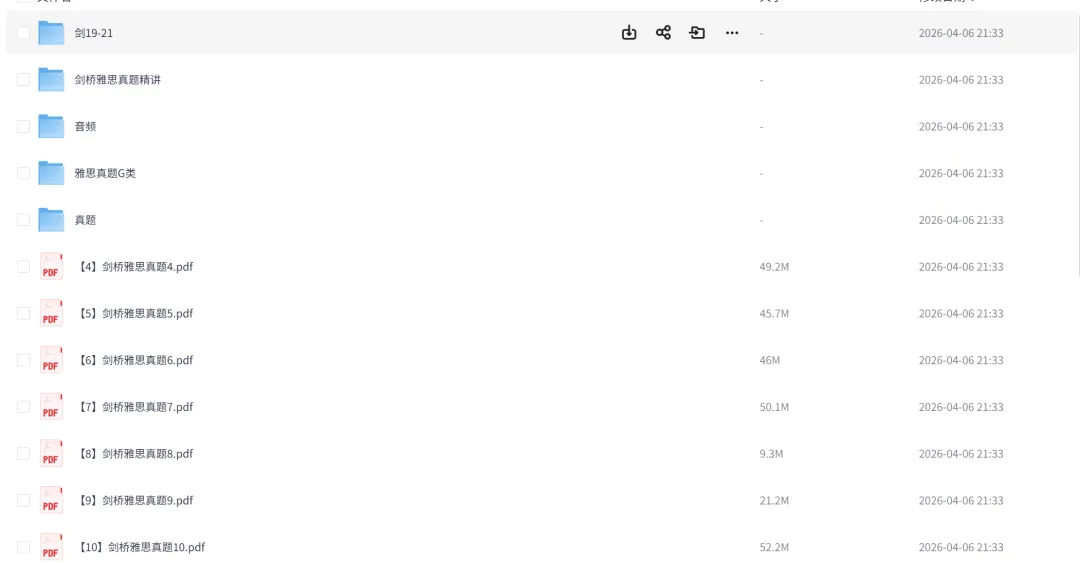Select checkbox of 【8】剑桥雅思真题8.pdf
This screenshot has width=1080, height=563.
pos(23,453)
